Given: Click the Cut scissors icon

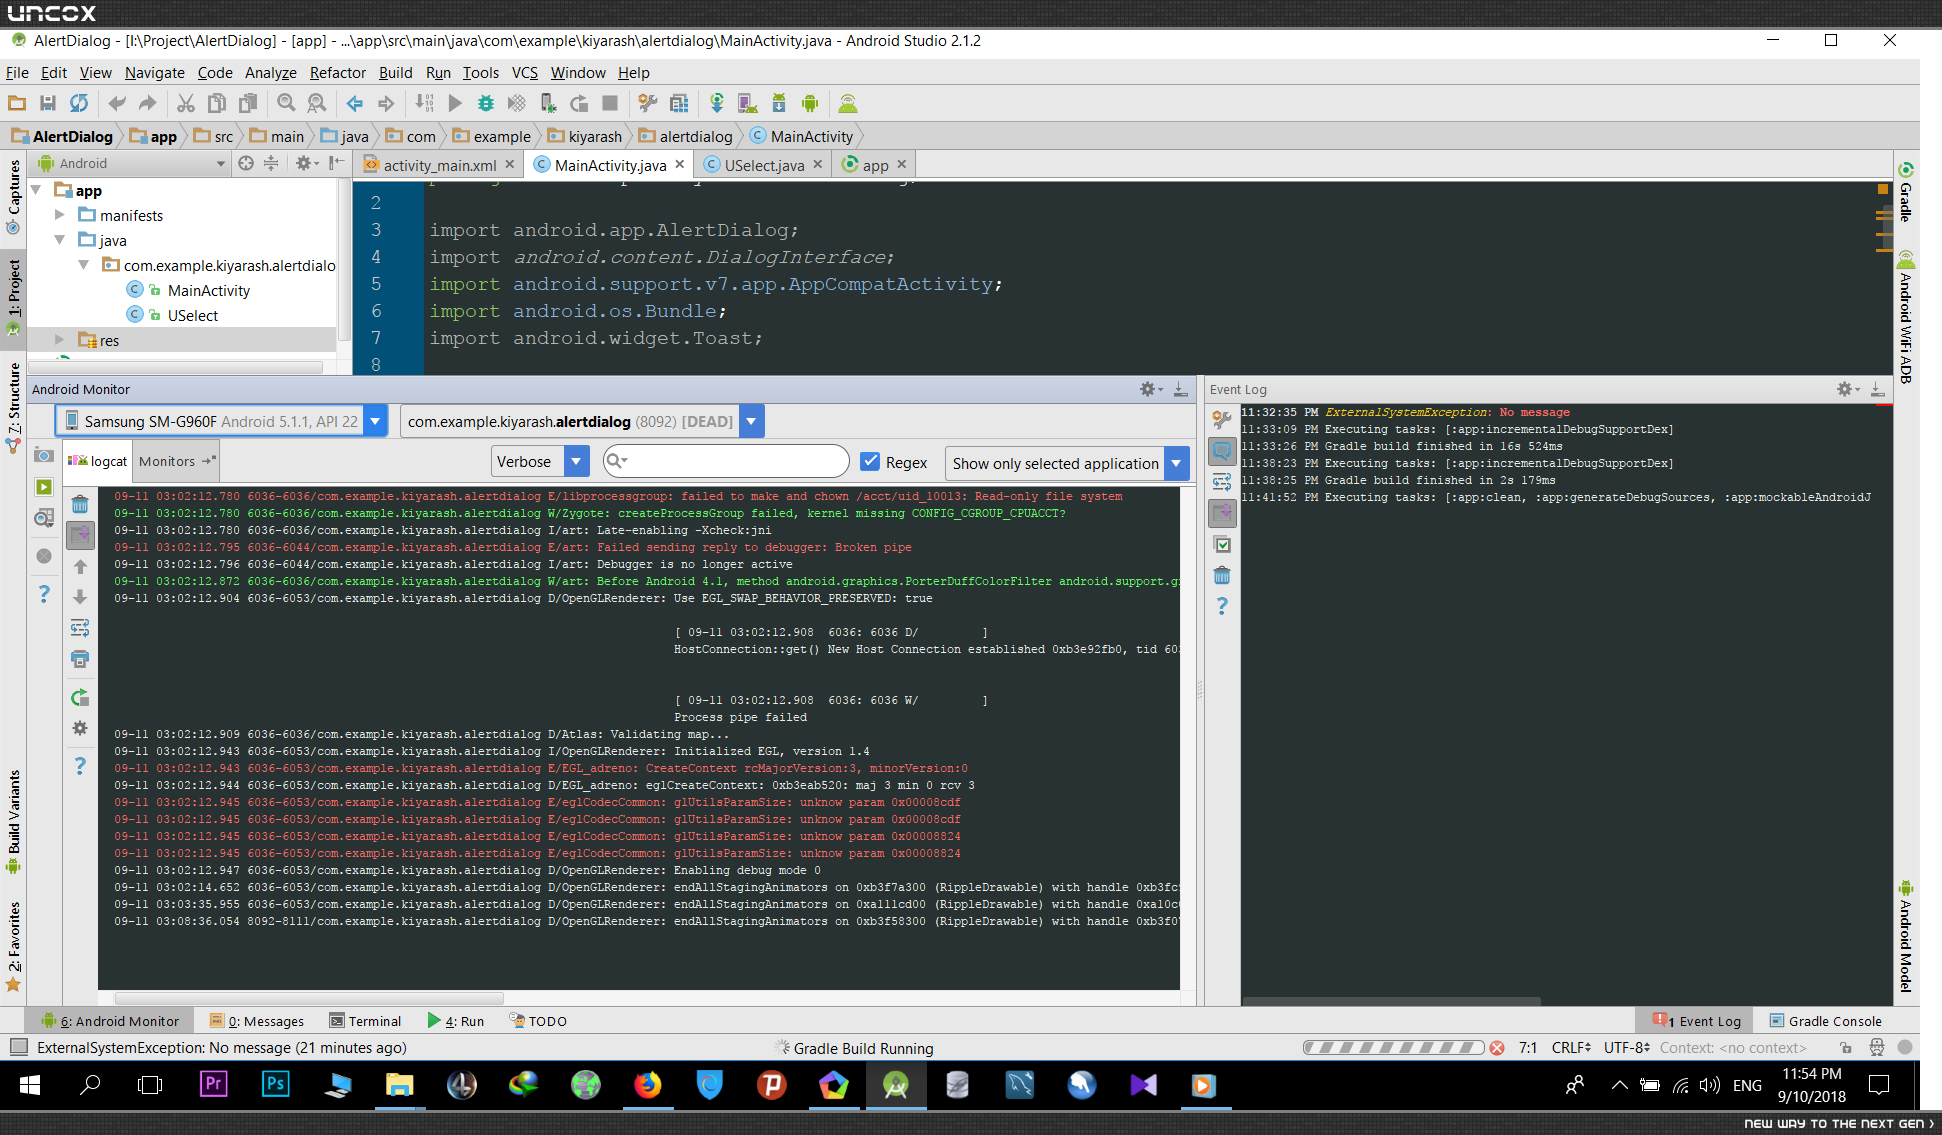Looking at the screenshot, I should [x=185, y=103].
